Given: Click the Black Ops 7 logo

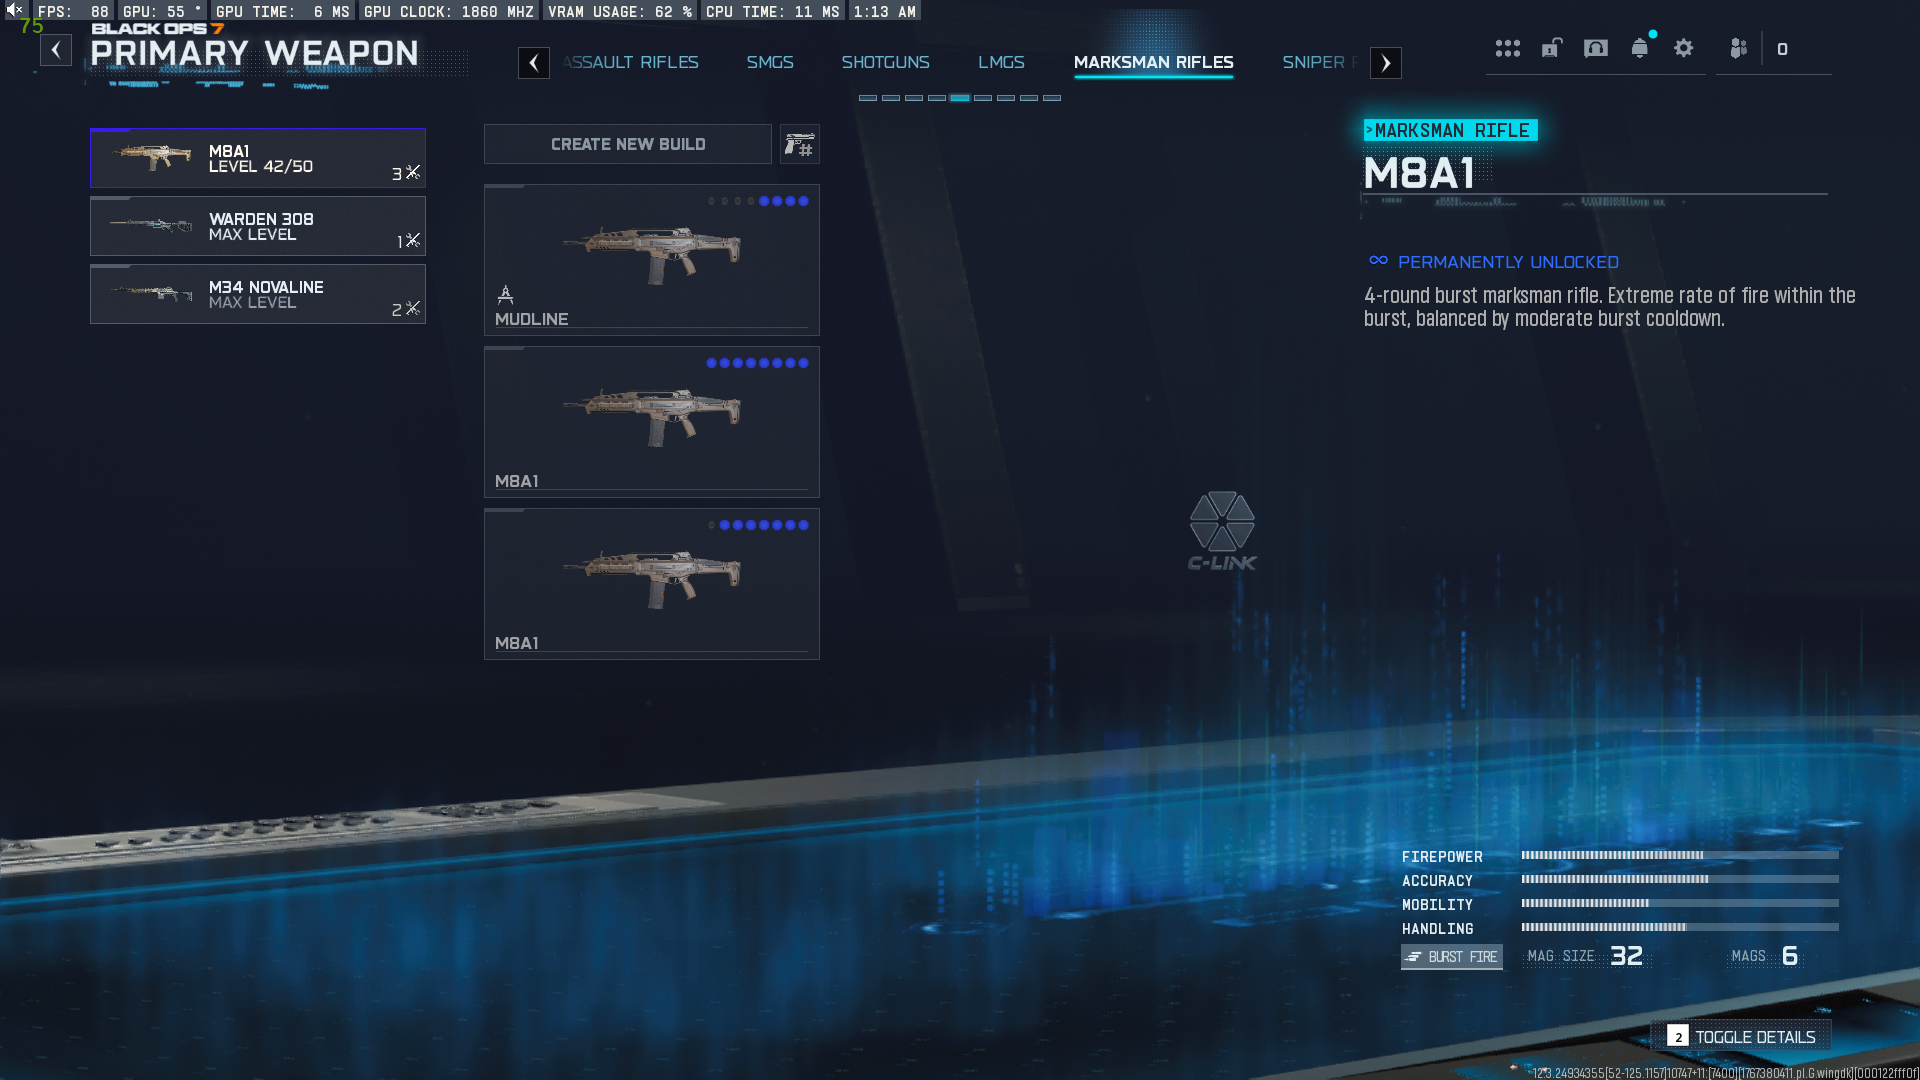Looking at the screenshot, I should click(x=158, y=28).
